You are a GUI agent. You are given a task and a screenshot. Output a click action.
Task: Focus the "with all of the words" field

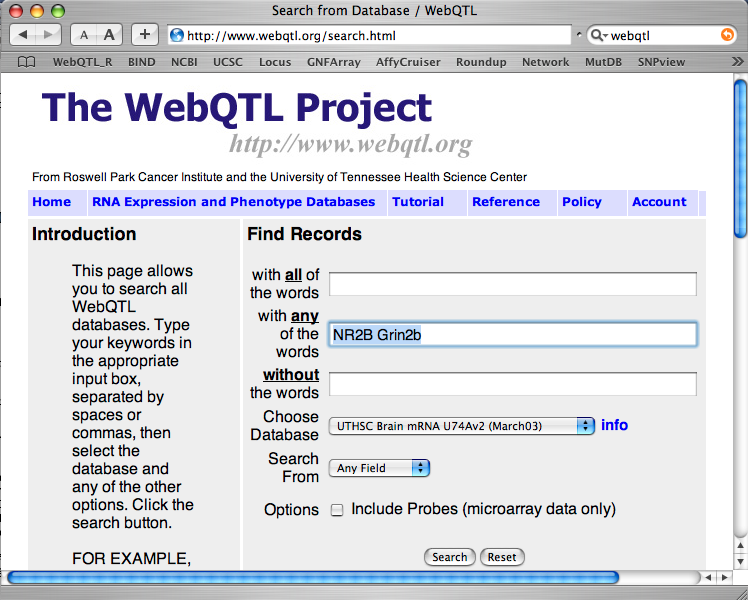click(512, 284)
